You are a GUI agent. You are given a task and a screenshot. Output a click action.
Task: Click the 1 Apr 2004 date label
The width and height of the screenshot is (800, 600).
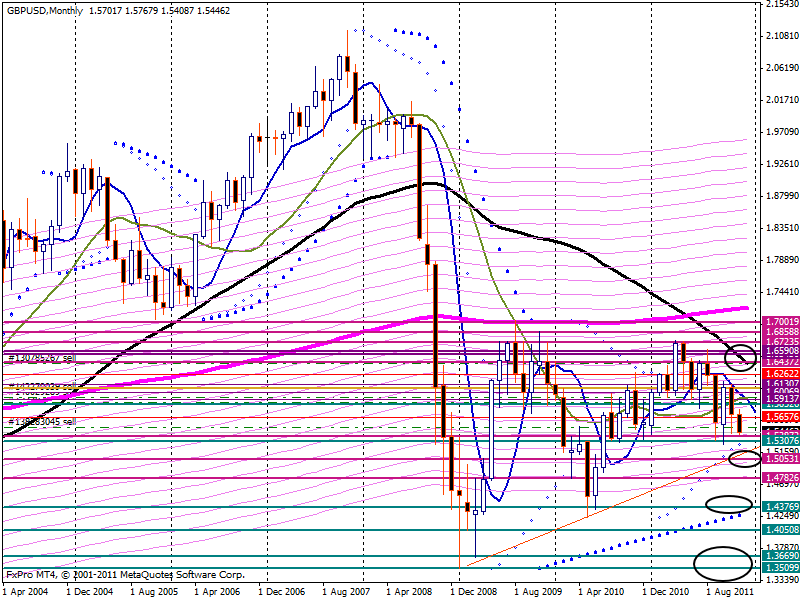pyautogui.click(x=25, y=592)
